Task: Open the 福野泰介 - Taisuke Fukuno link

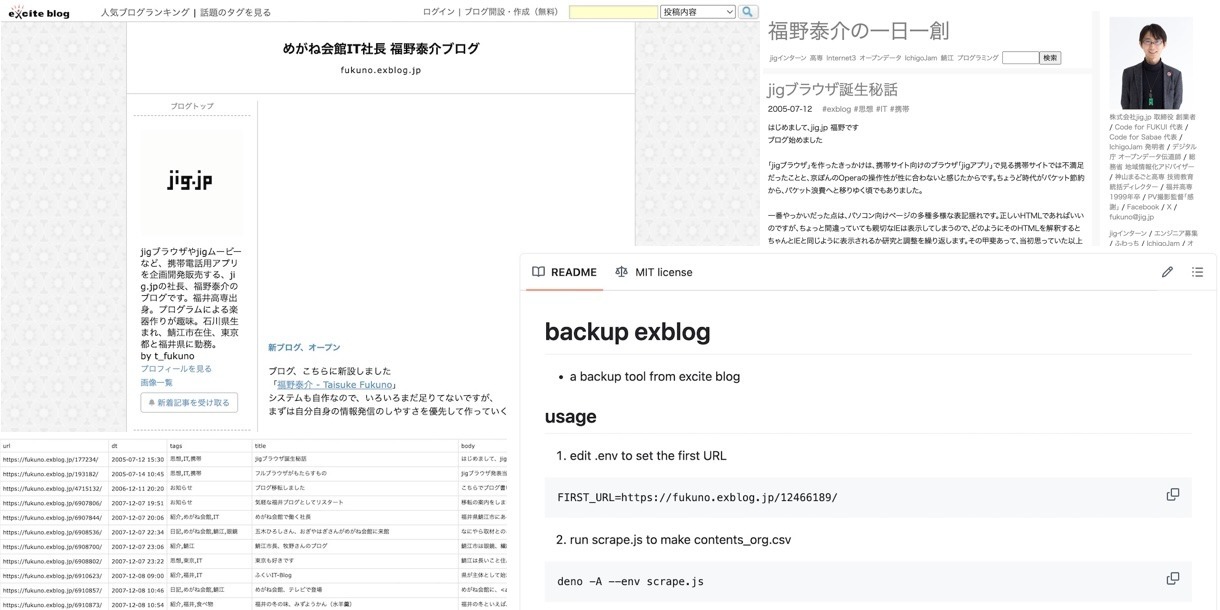Action: (336, 385)
